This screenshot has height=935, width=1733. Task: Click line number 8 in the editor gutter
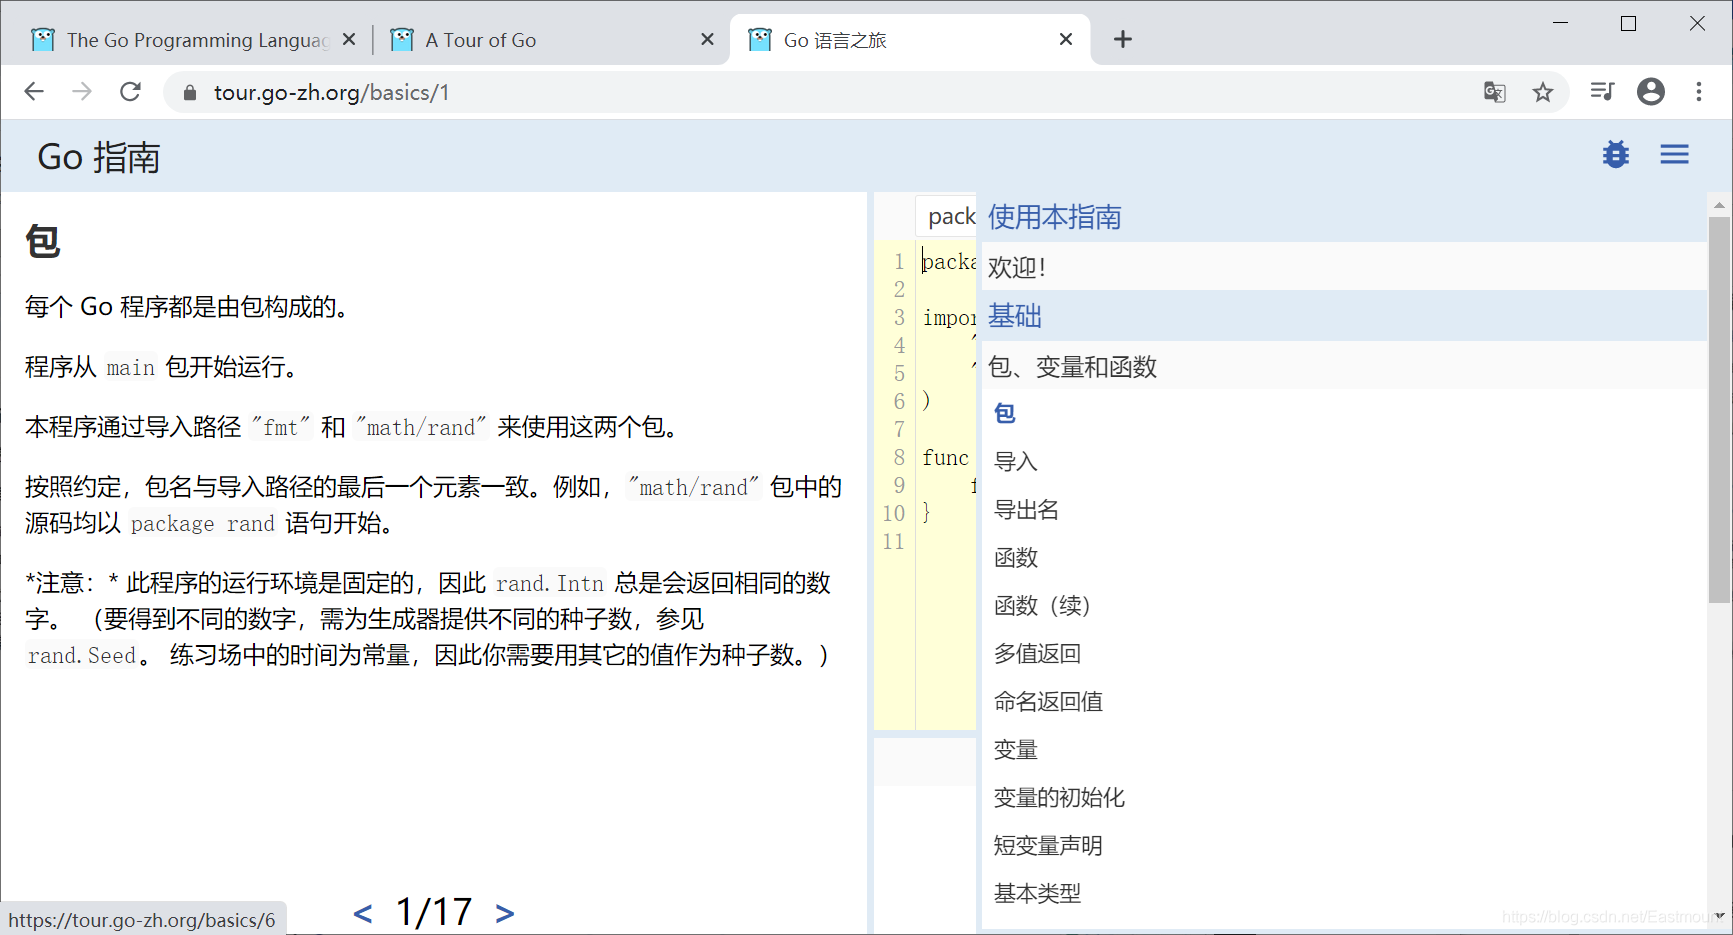(899, 457)
